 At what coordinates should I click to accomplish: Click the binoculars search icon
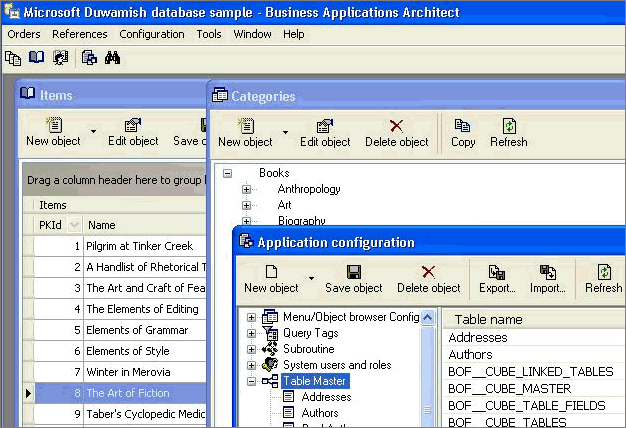coord(113,58)
